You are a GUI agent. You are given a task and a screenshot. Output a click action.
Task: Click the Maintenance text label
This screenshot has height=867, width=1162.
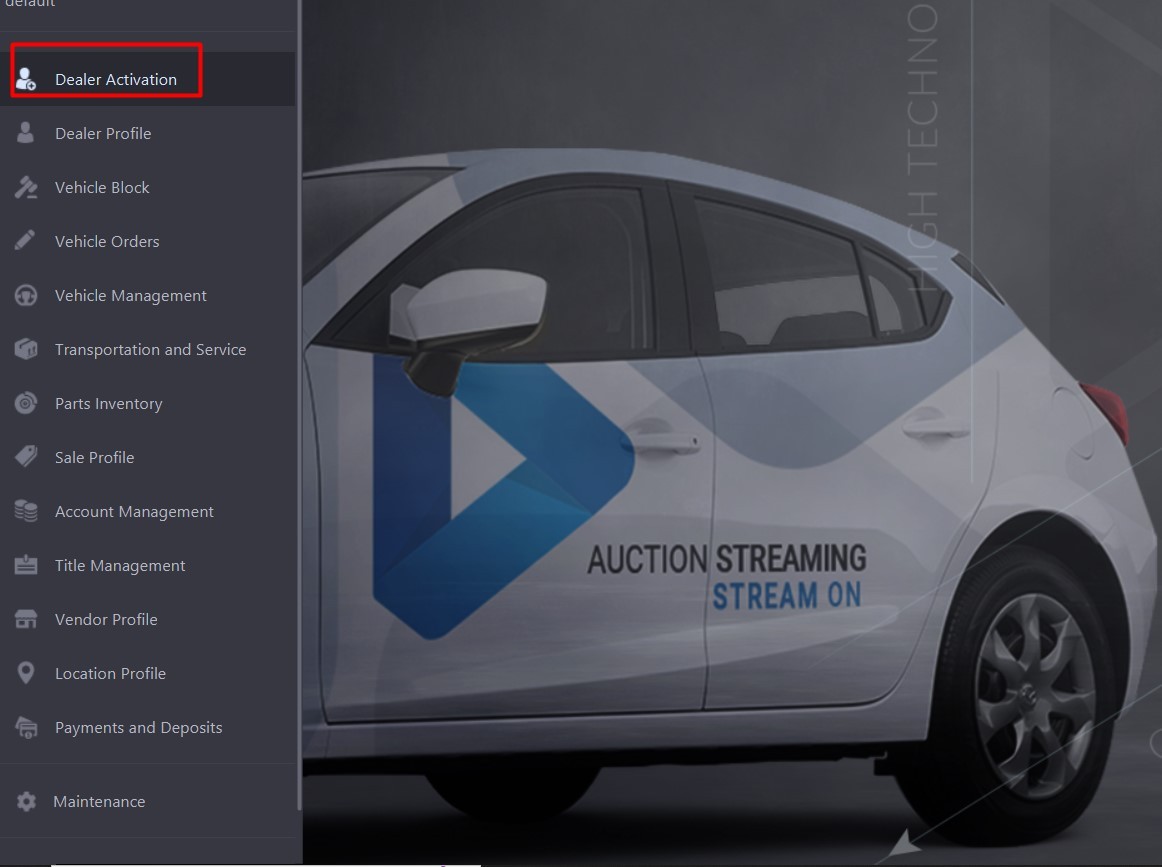click(x=99, y=801)
